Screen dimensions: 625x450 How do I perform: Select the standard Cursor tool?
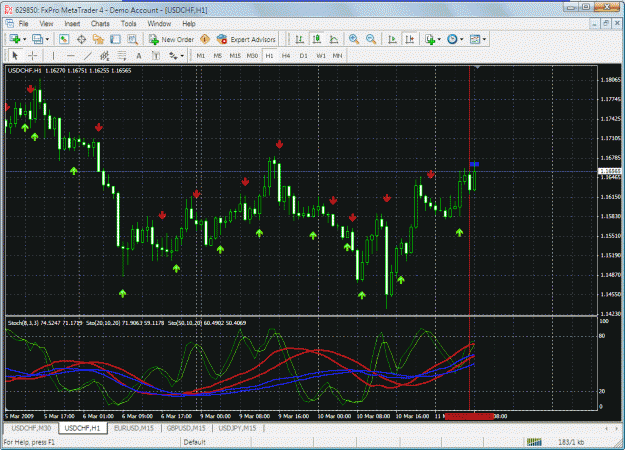(15, 56)
